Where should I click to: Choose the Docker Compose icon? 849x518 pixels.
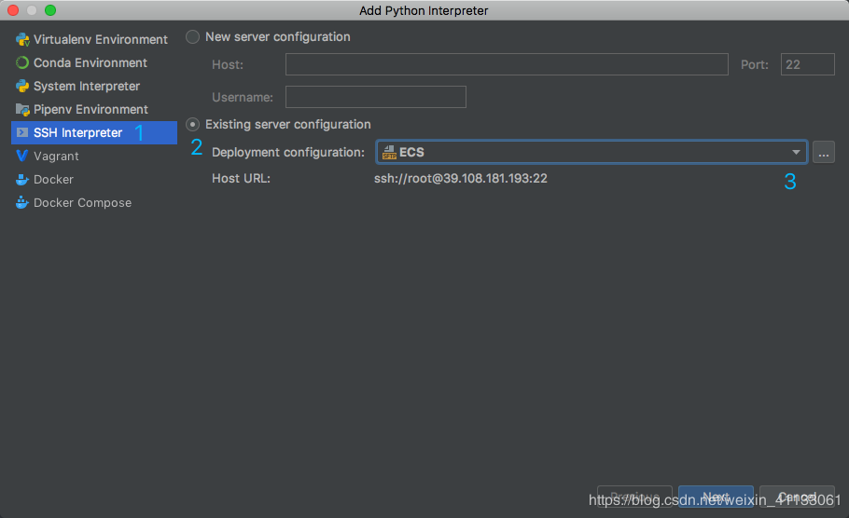click(x=22, y=202)
